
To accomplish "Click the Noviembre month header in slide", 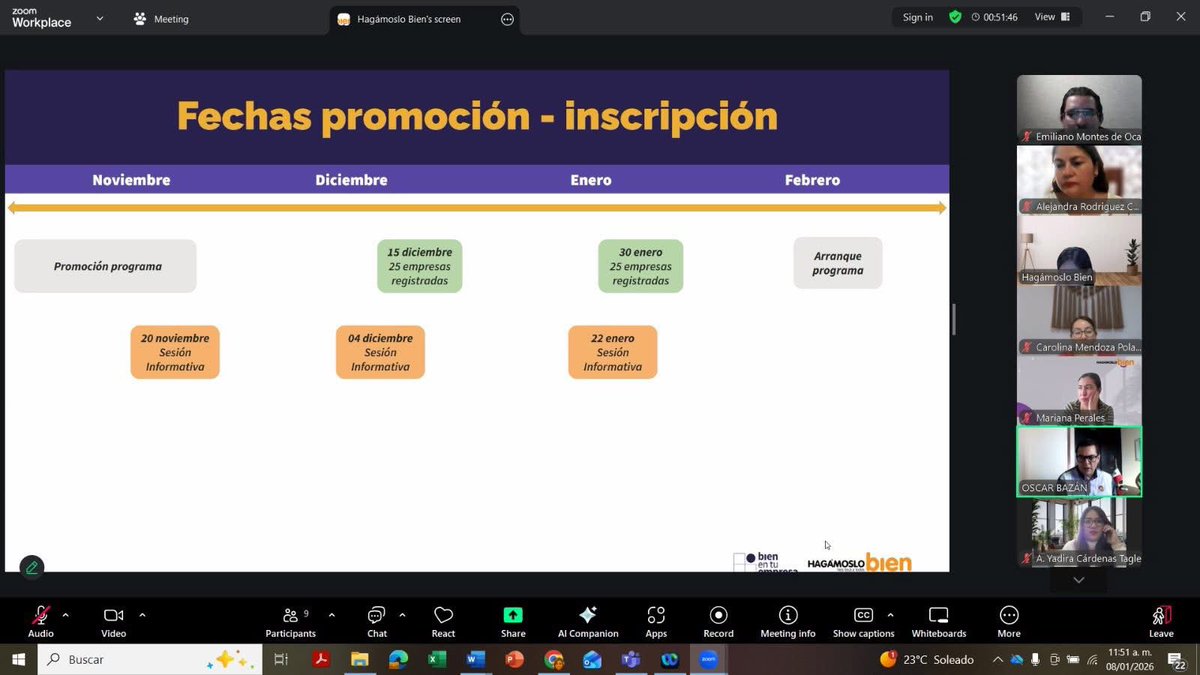I will point(131,180).
